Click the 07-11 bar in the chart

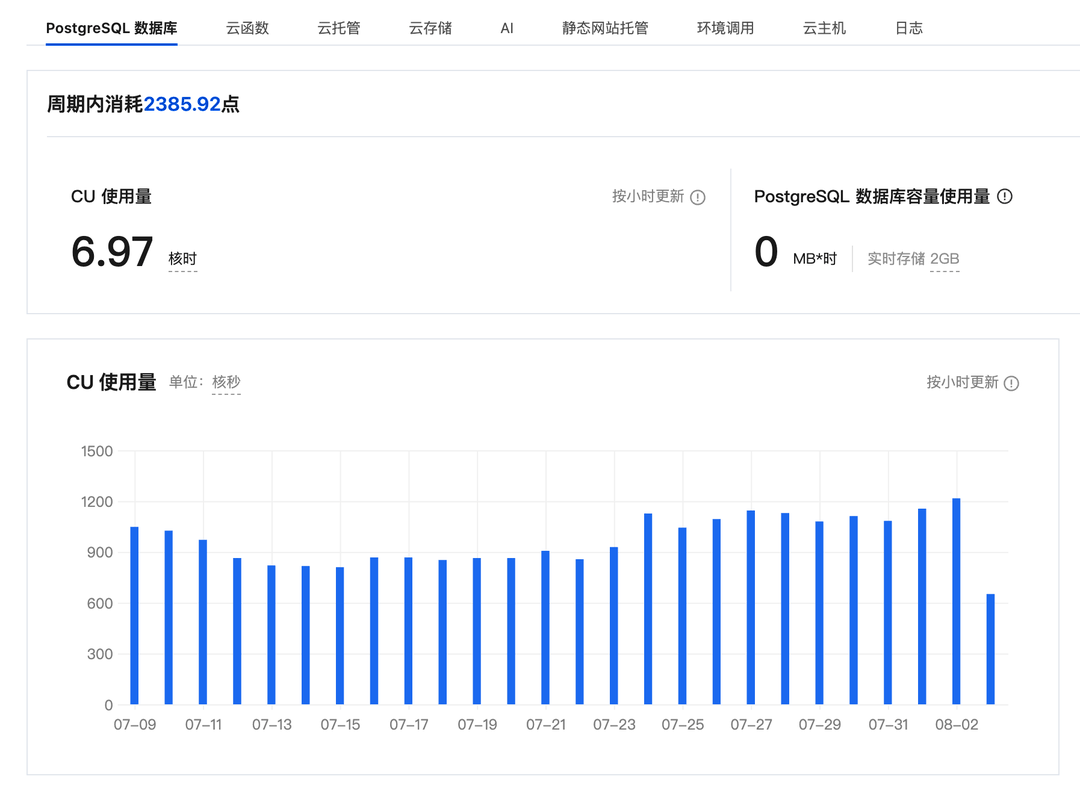(202, 622)
